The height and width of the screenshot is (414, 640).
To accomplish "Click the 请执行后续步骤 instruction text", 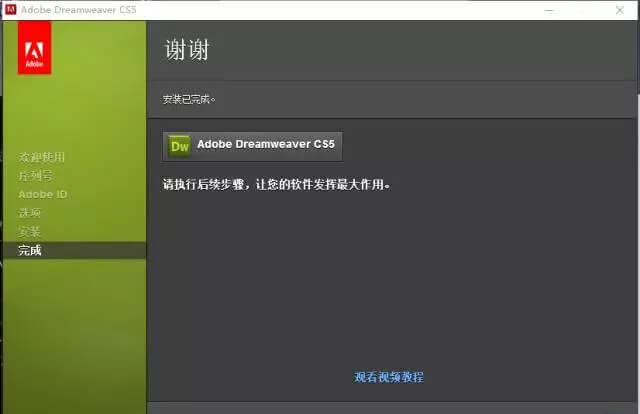I will click(276, 185).
